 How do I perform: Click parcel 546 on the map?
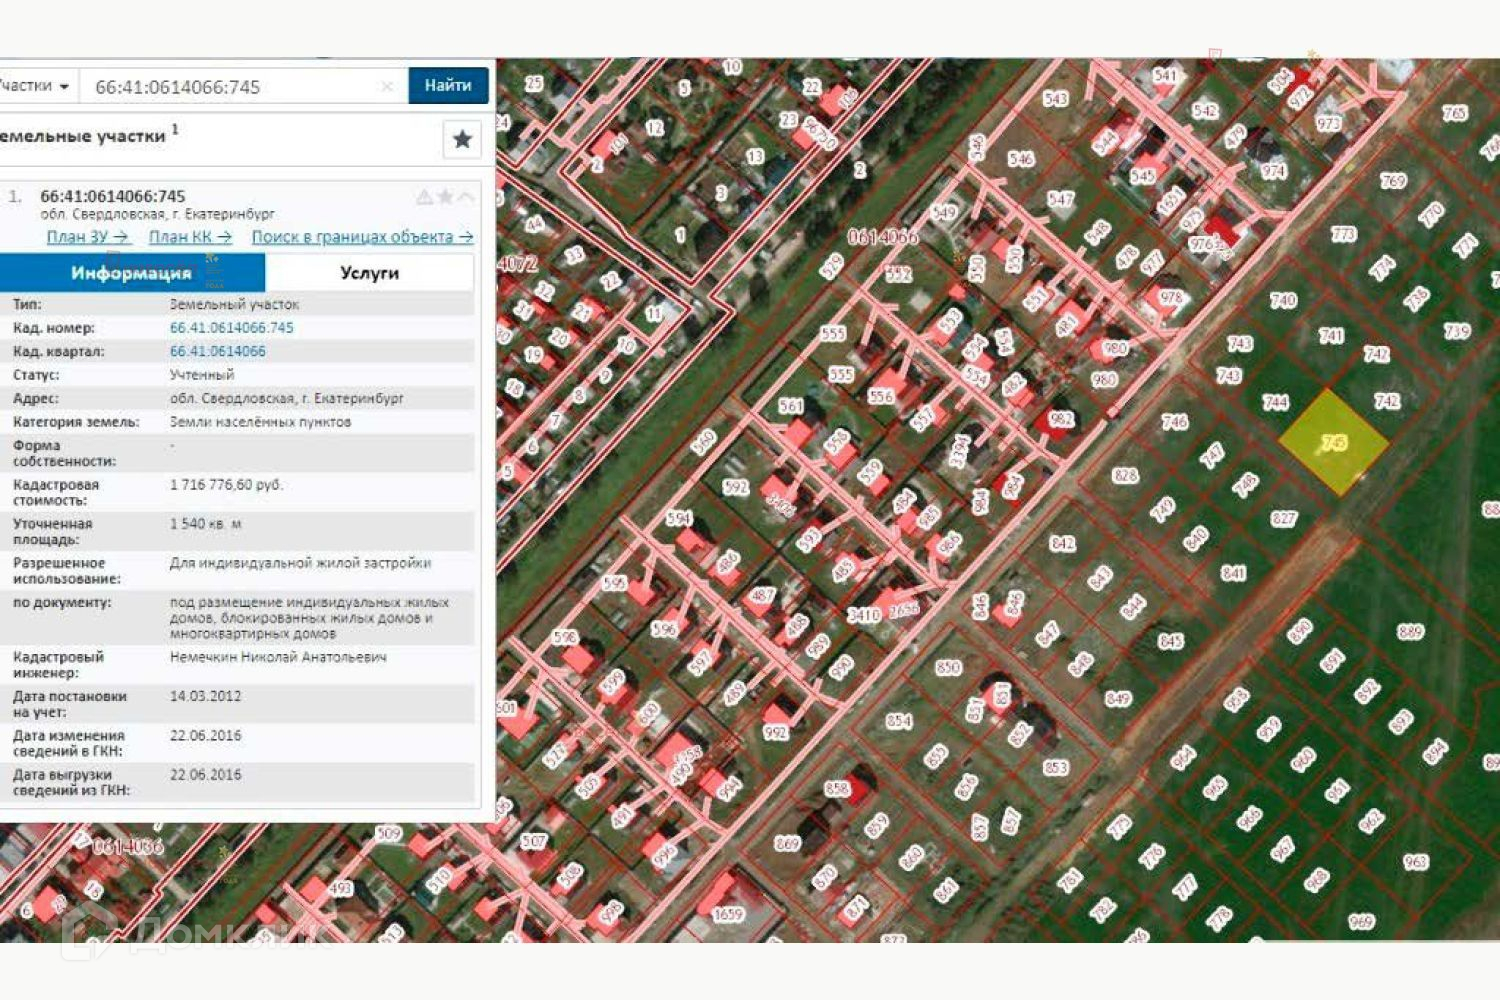coord(1020,159)
